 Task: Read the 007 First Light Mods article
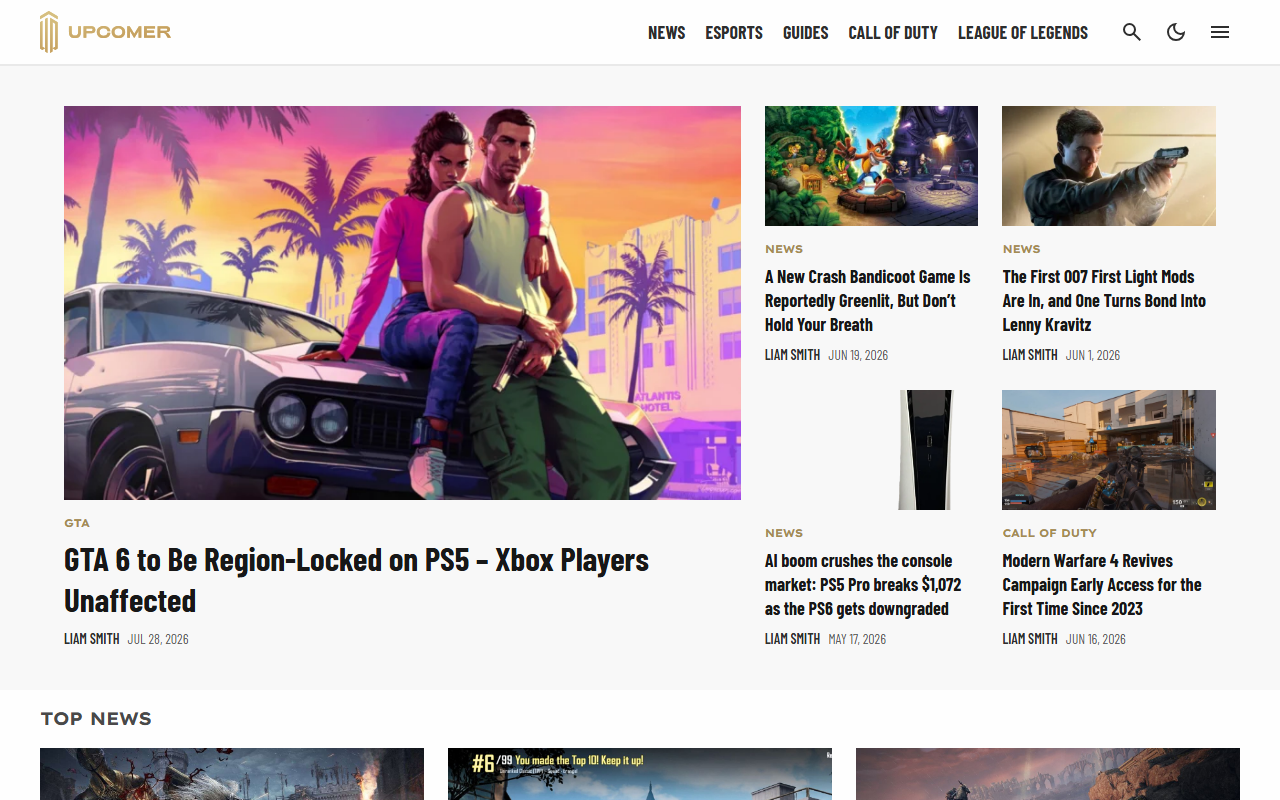[1104, 301]
